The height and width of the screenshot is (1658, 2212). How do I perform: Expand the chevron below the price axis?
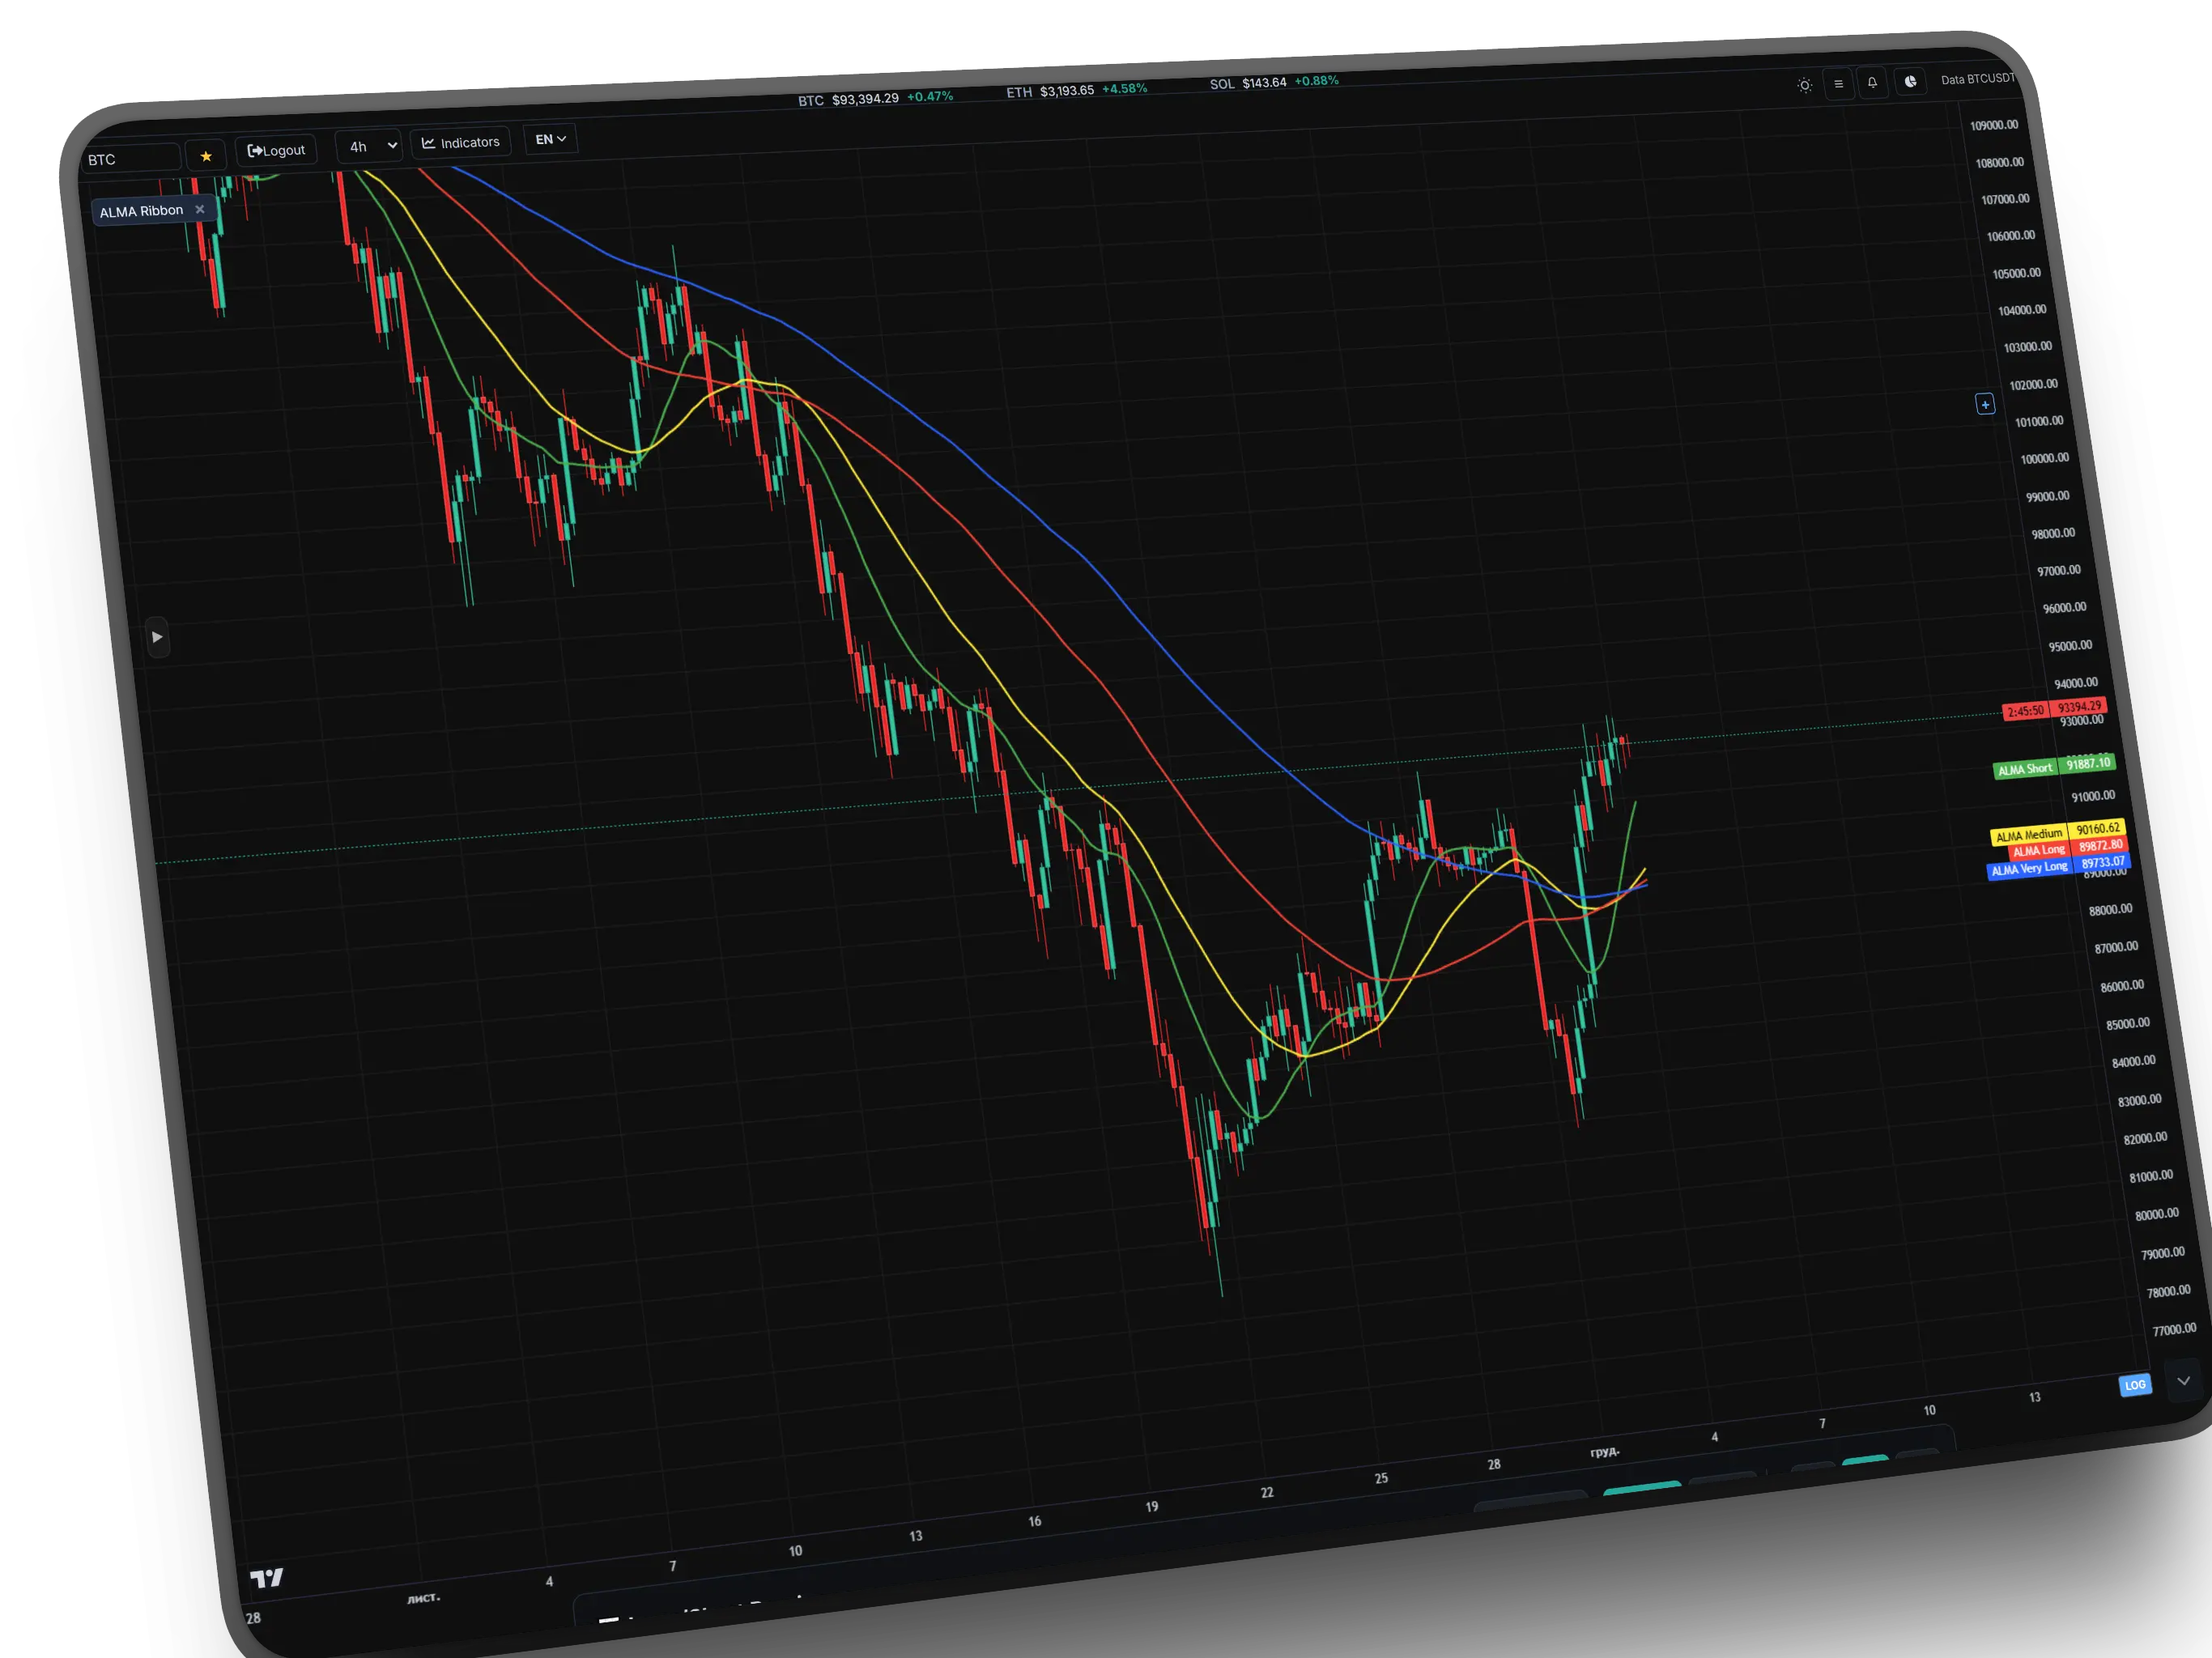(x=2183, y=1380)
